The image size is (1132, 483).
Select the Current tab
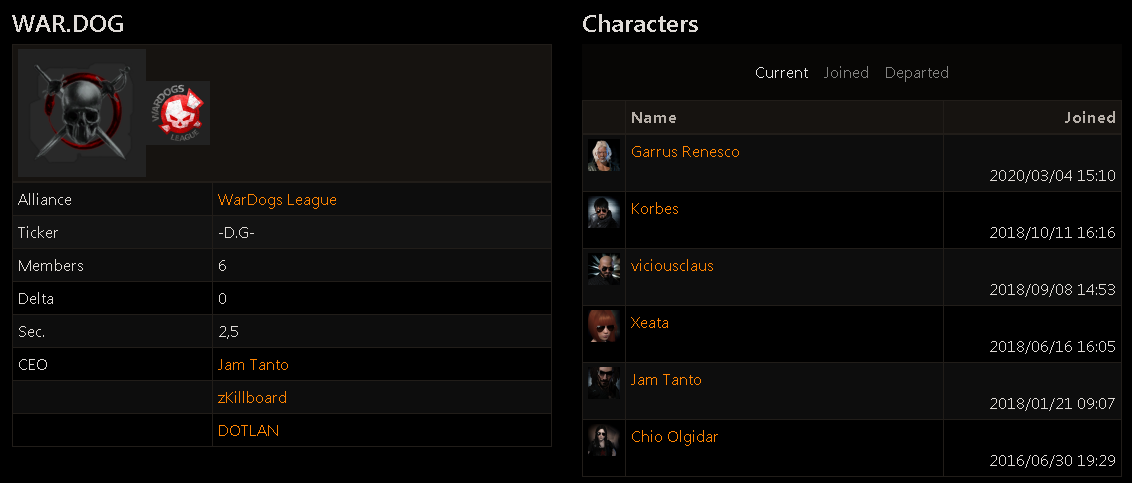[782, 73]
